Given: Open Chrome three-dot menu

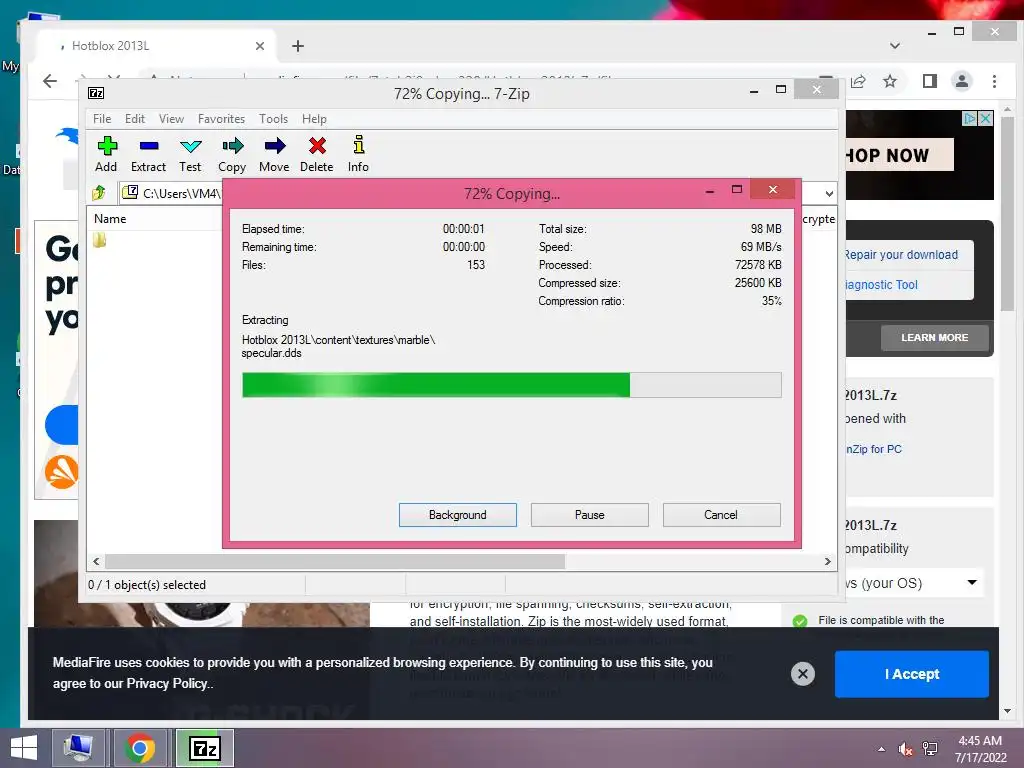Looking at the screenshot, I should 994,81.
